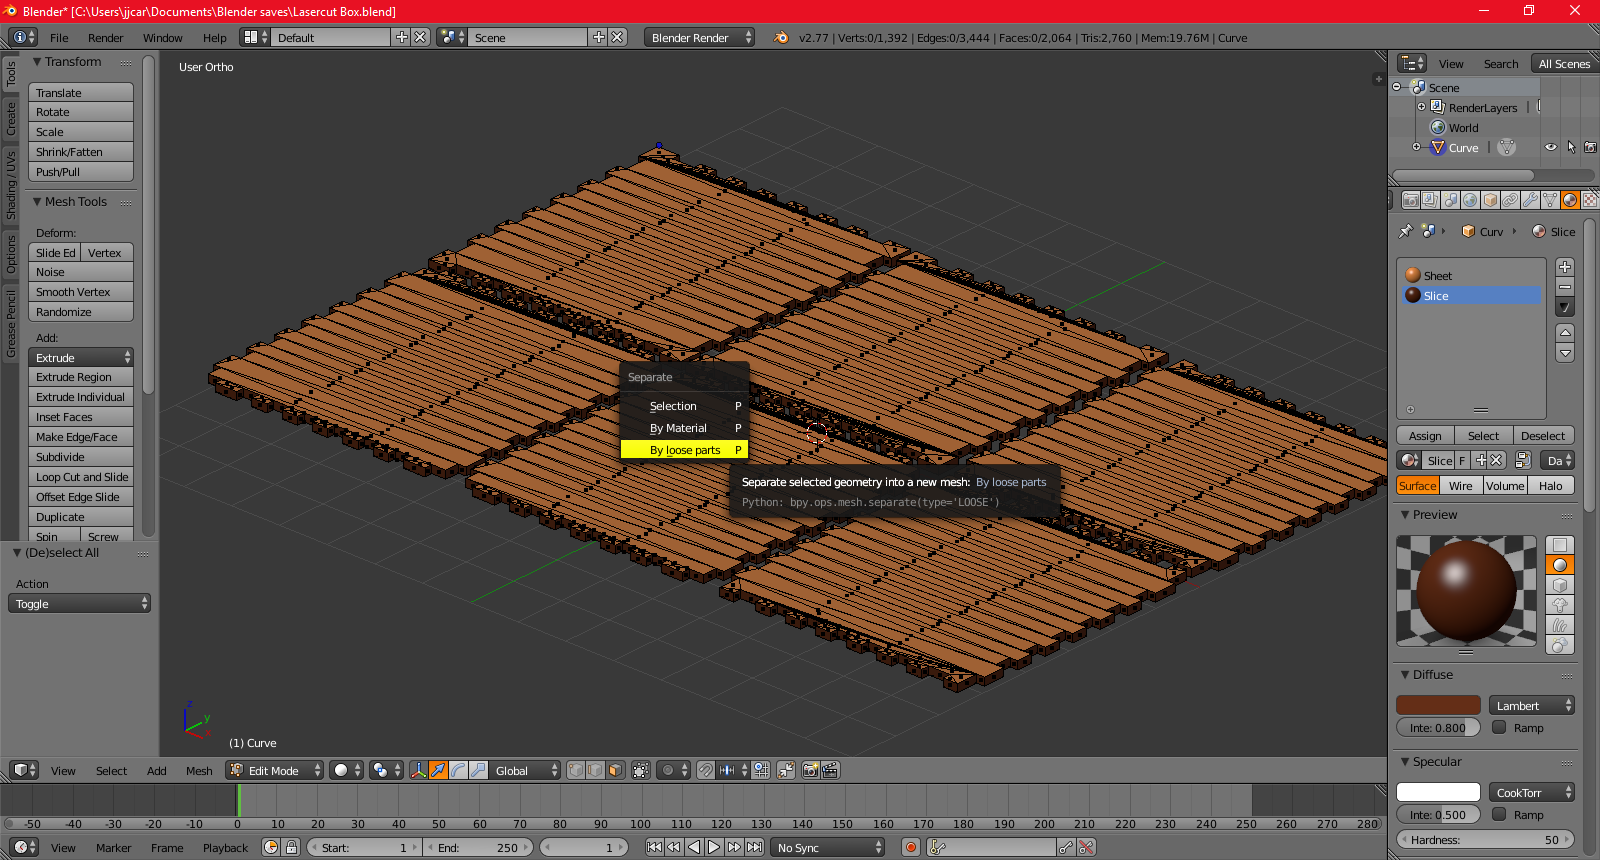1600x860 pixels.
Task: Open the Edit Mode selector
Action: coord(275,771)
